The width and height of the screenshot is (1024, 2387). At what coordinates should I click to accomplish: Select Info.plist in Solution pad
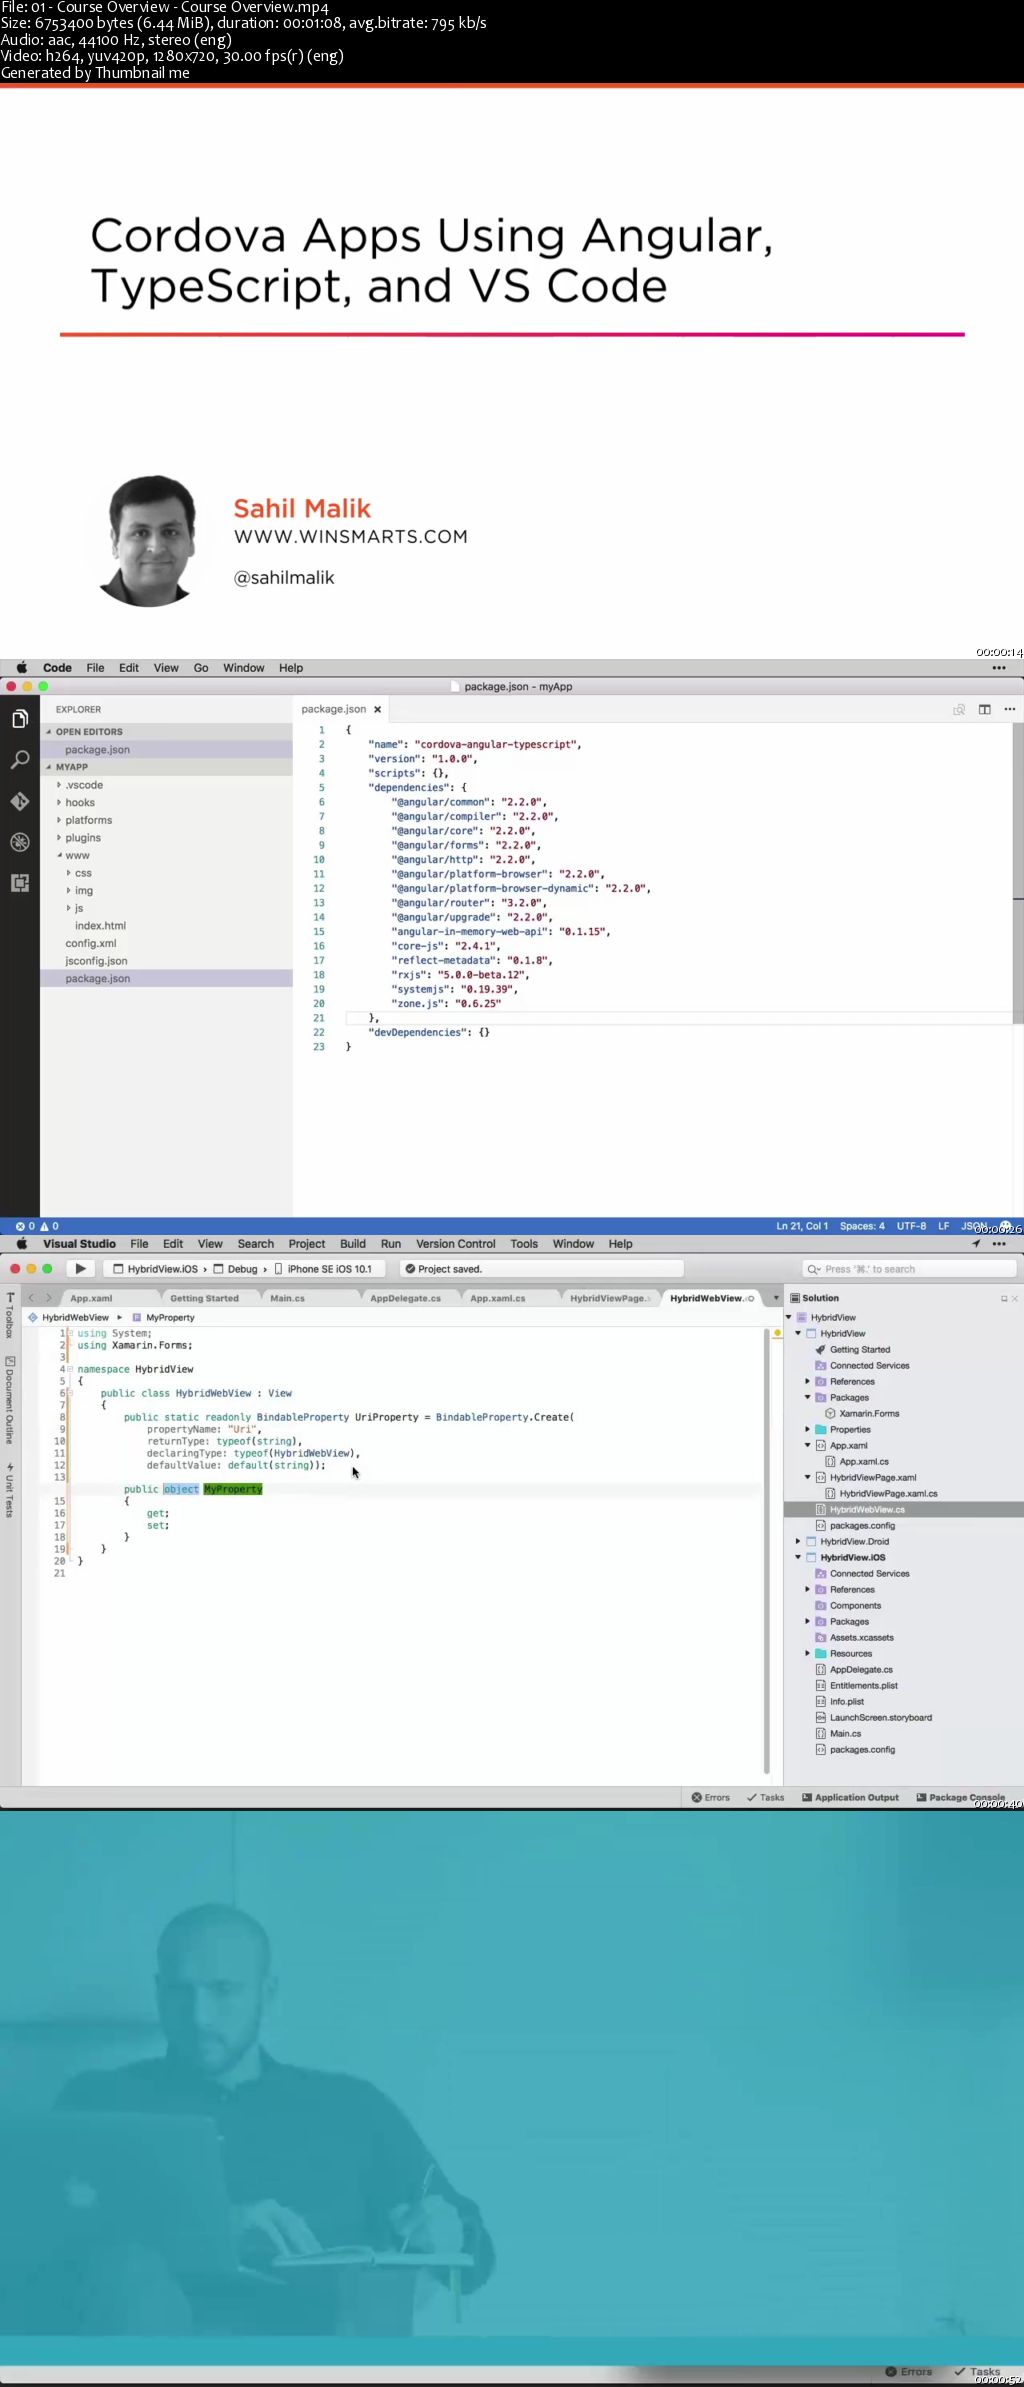pos(840,1702)
